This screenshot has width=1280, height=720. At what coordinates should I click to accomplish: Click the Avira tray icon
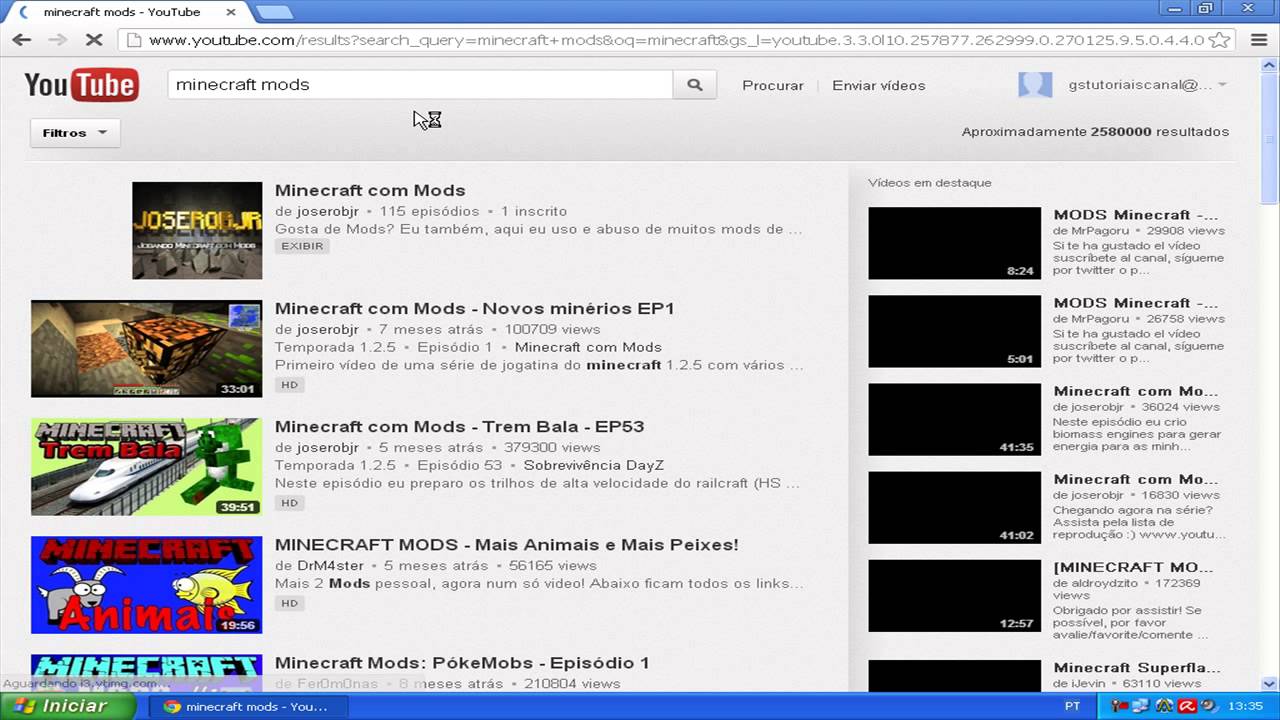pos(1186,706)
